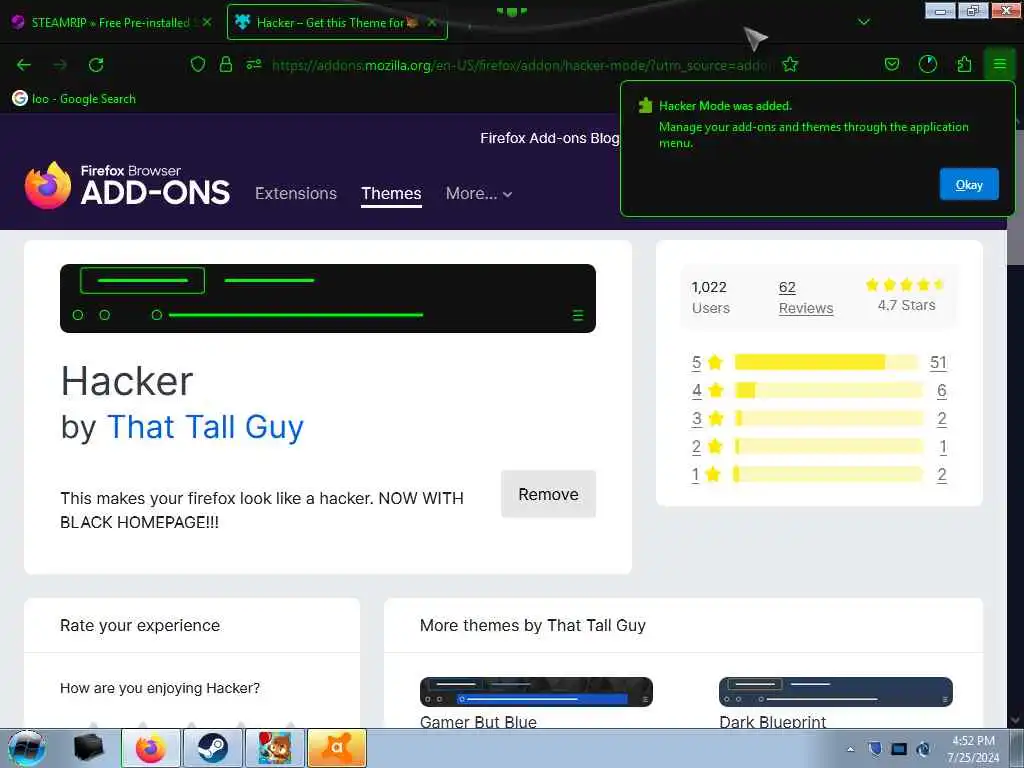
Task: Click the circular profile toolbar icon
Action: click(x=927, y=64)
